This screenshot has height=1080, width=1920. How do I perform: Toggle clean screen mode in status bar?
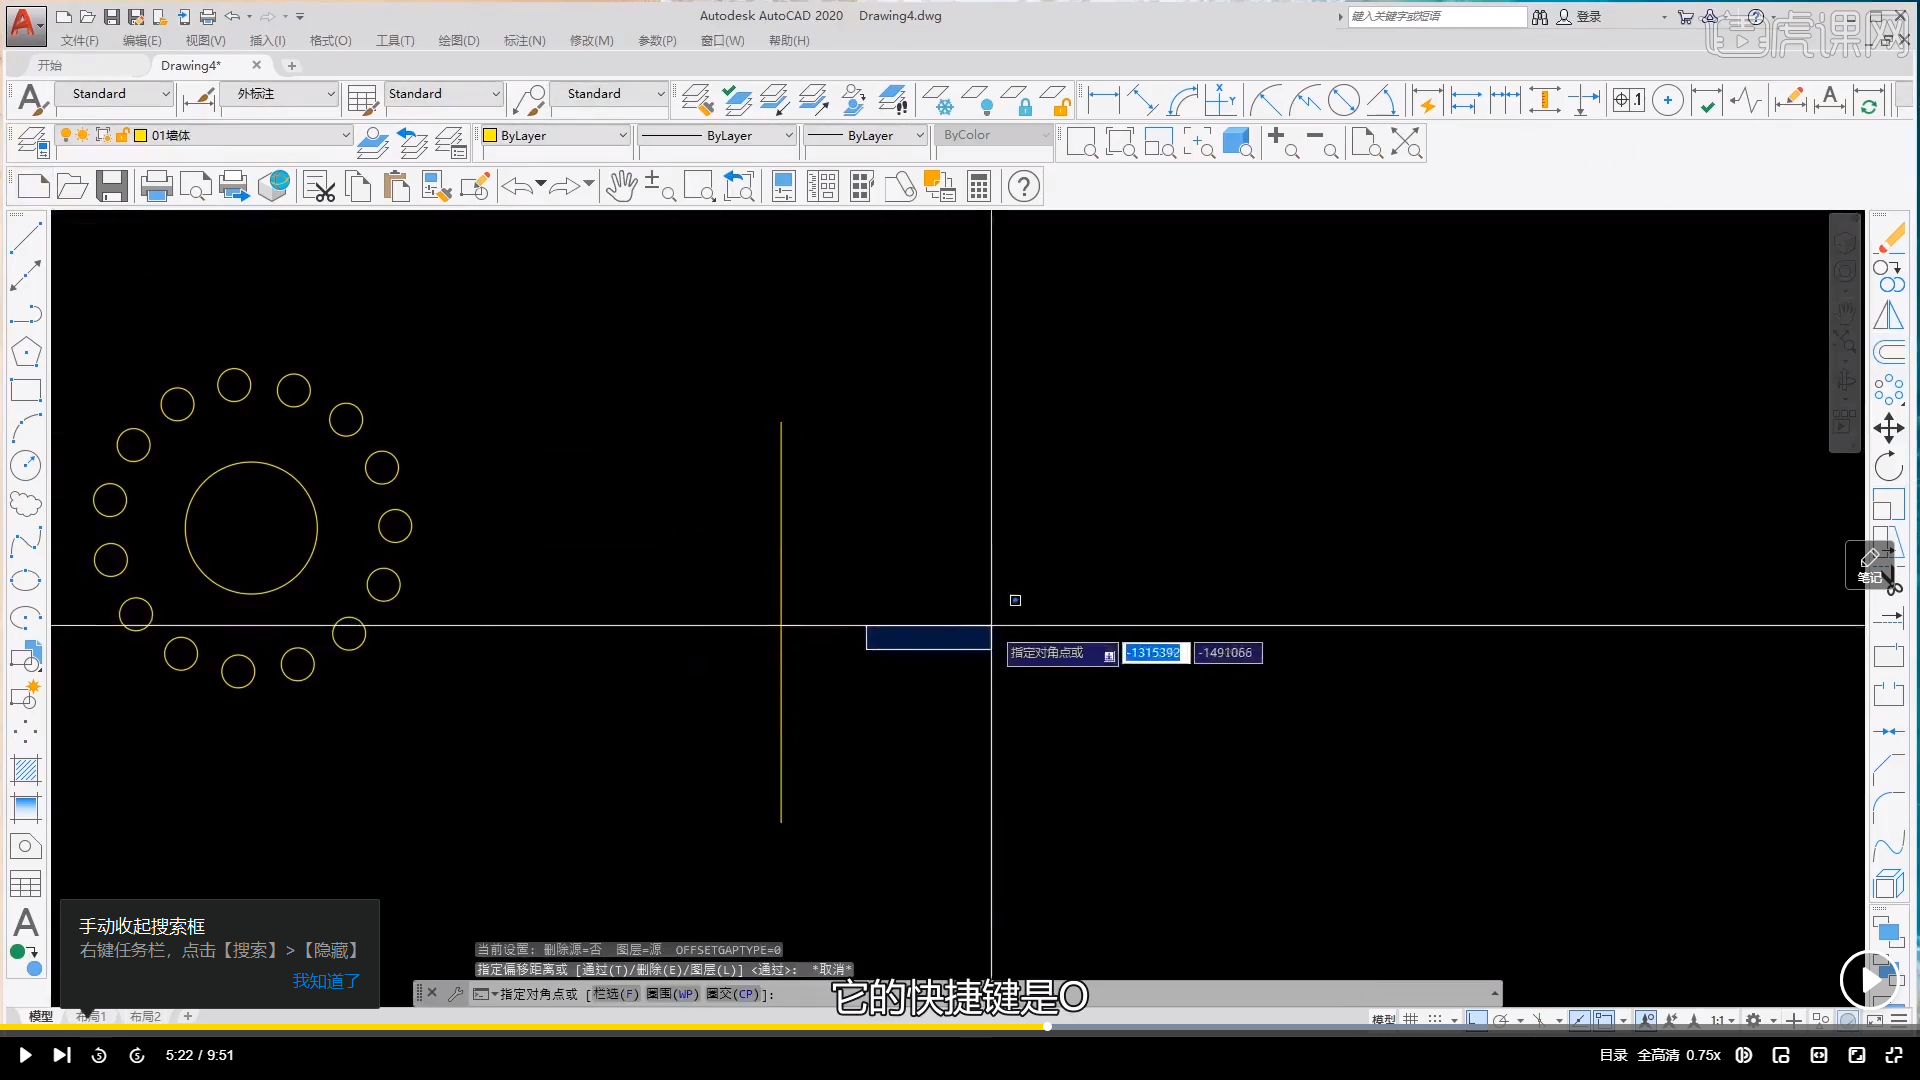pos(1875,1019)
